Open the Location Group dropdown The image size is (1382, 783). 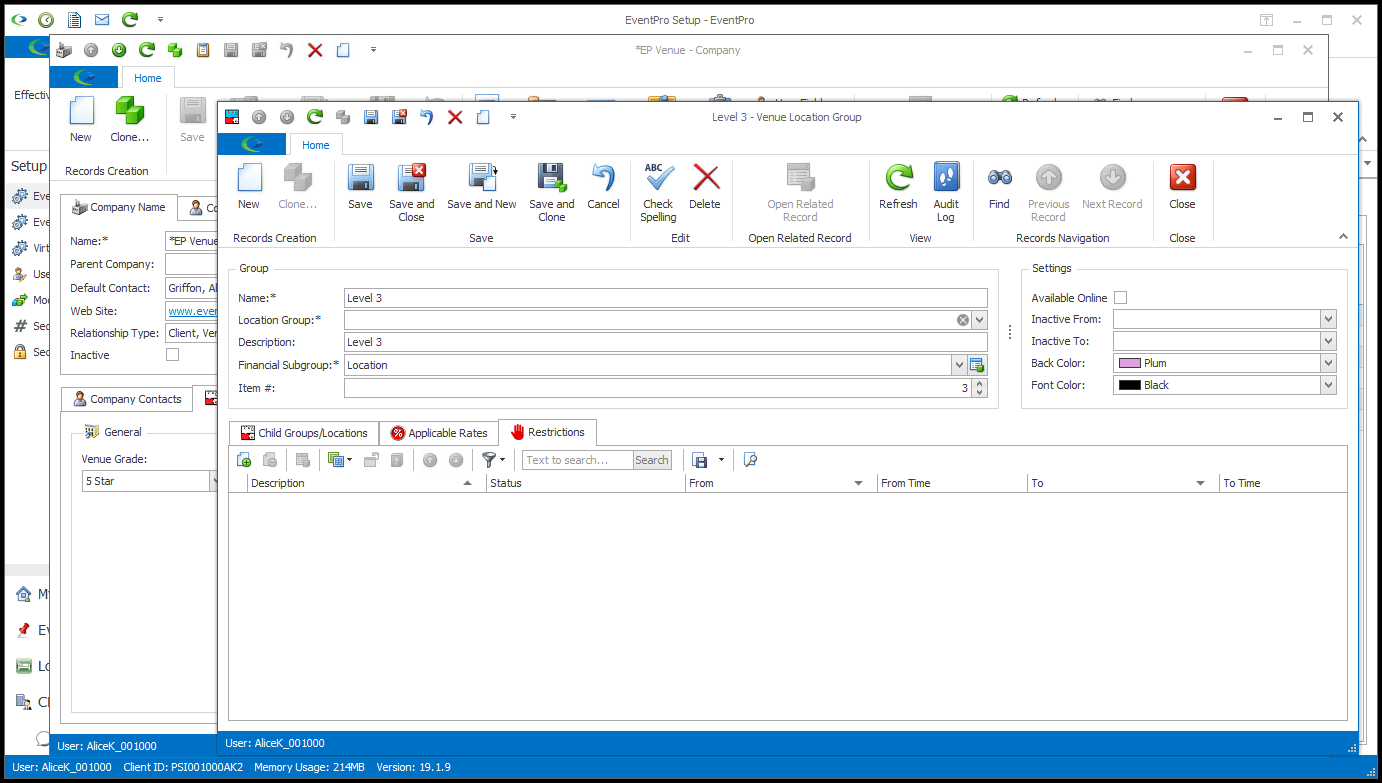pyautogui.click(x=979, y=320)
